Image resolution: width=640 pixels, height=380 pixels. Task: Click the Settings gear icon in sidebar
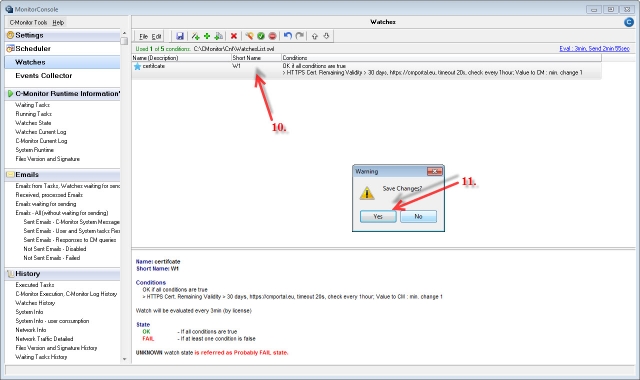[x=11, y=35]
